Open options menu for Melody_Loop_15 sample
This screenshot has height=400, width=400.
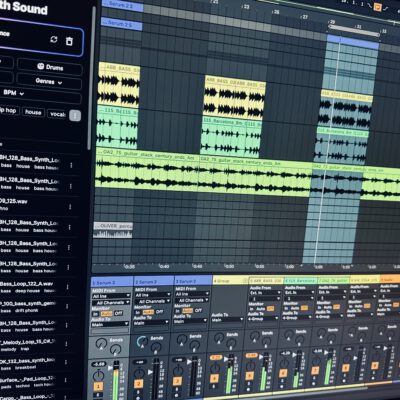66,344
